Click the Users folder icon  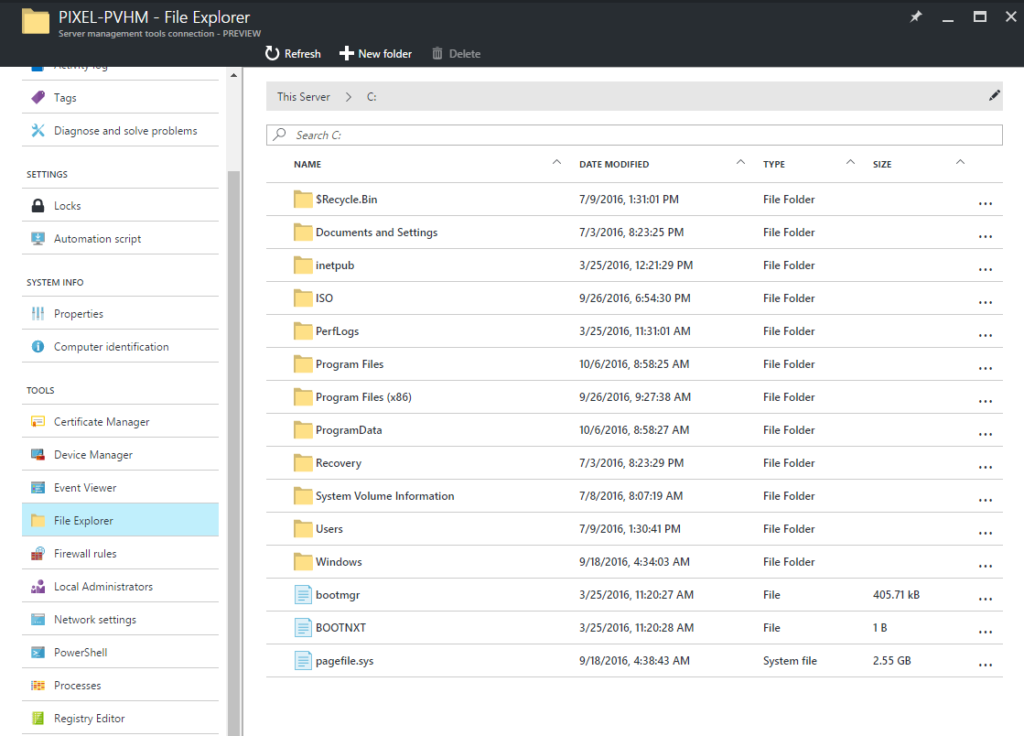point(302,528)
